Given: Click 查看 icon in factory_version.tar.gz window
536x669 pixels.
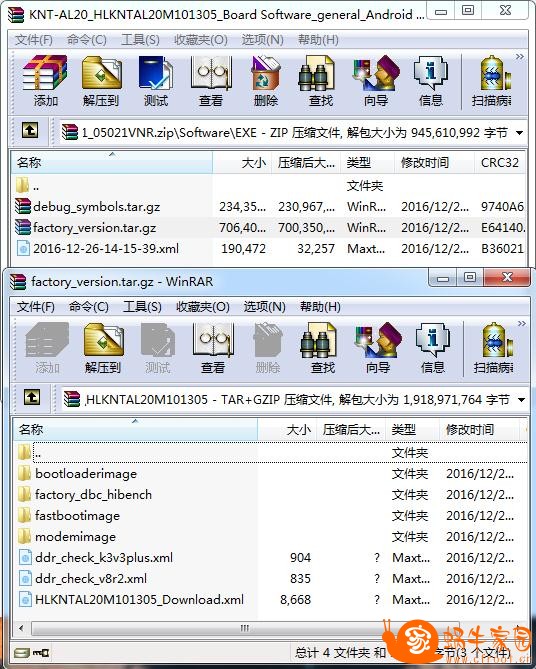Looking at the screenshot, I should pos(213,348).
